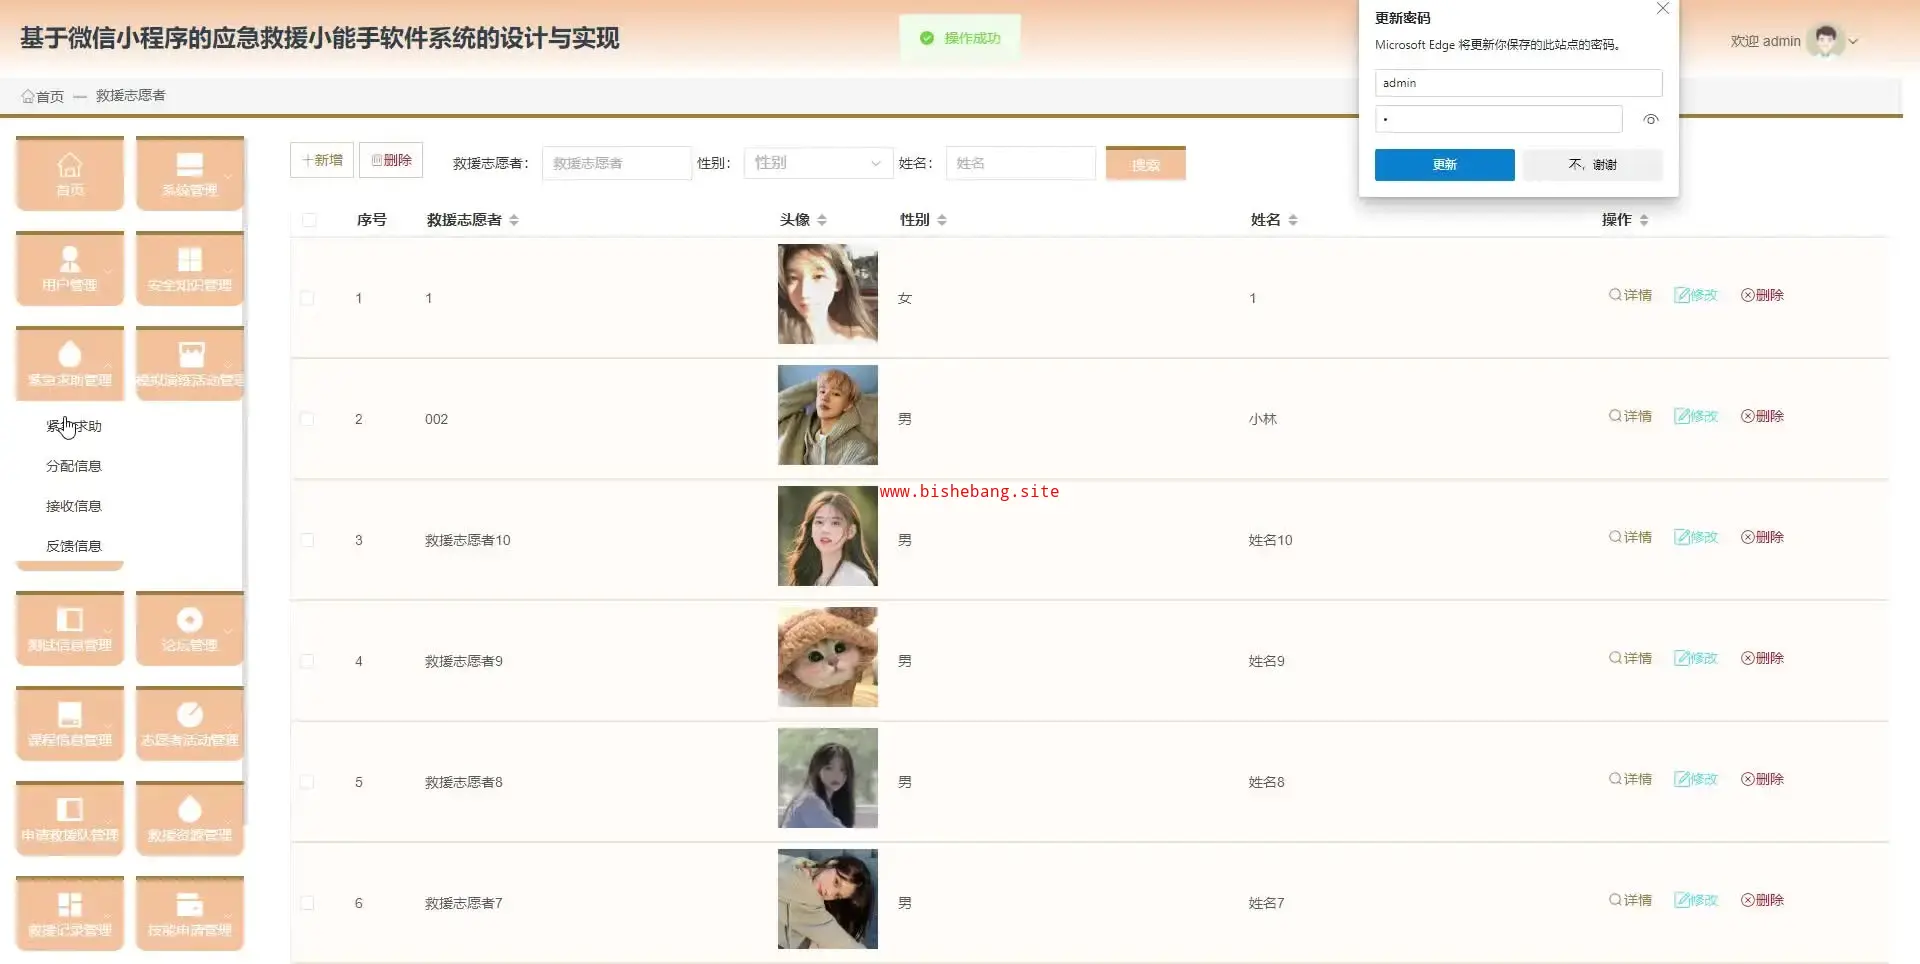
Task: Close the 更新密码 Edge popup
Action: tap(1662, 9)
